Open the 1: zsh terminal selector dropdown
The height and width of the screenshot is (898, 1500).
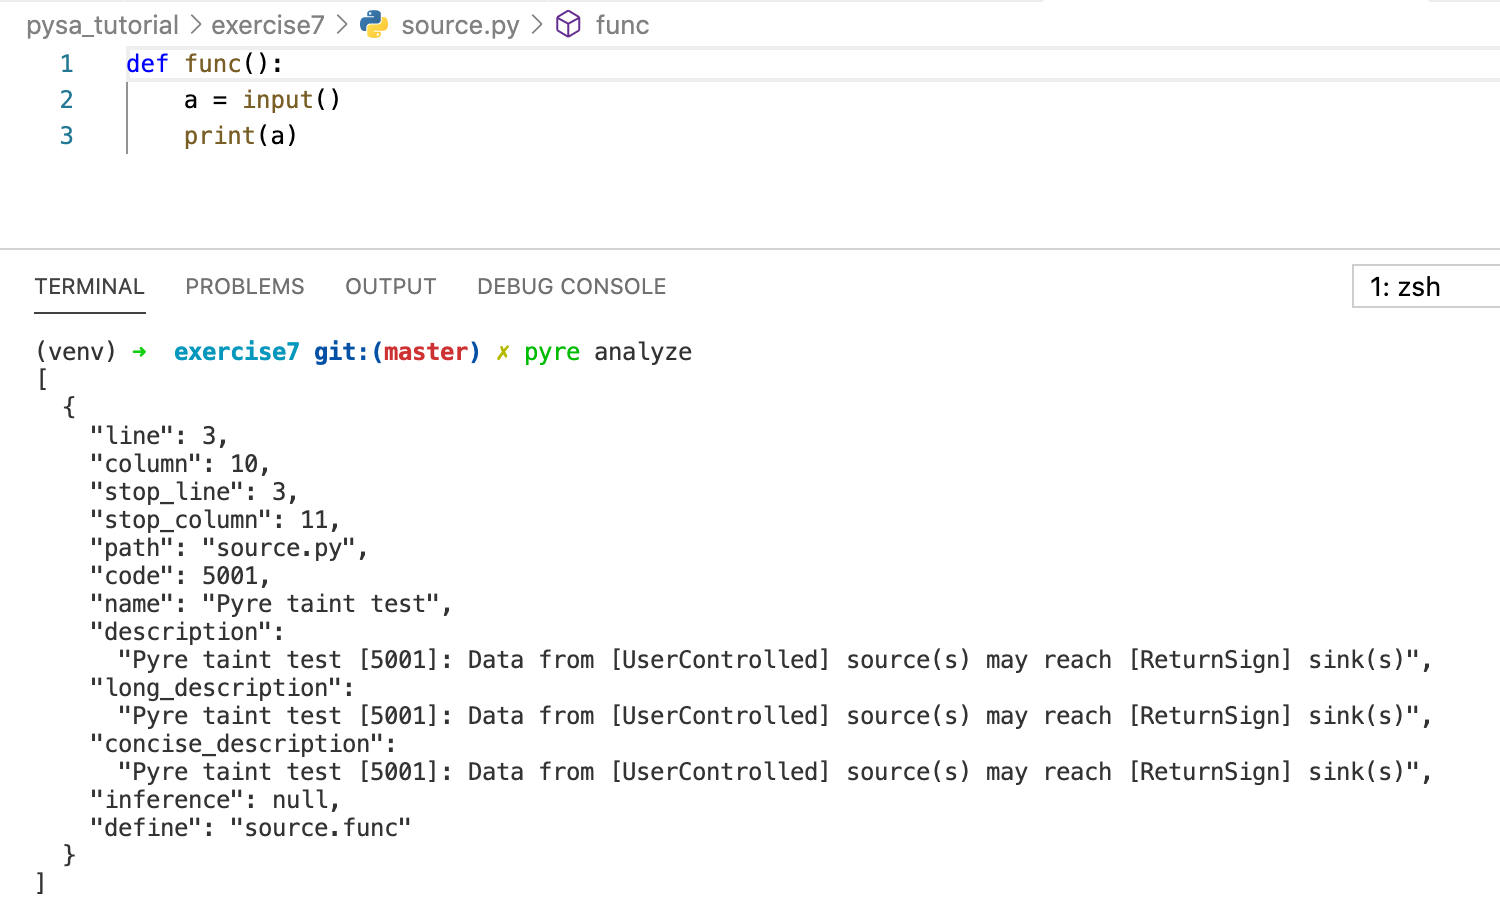(x=1426, y=287)
